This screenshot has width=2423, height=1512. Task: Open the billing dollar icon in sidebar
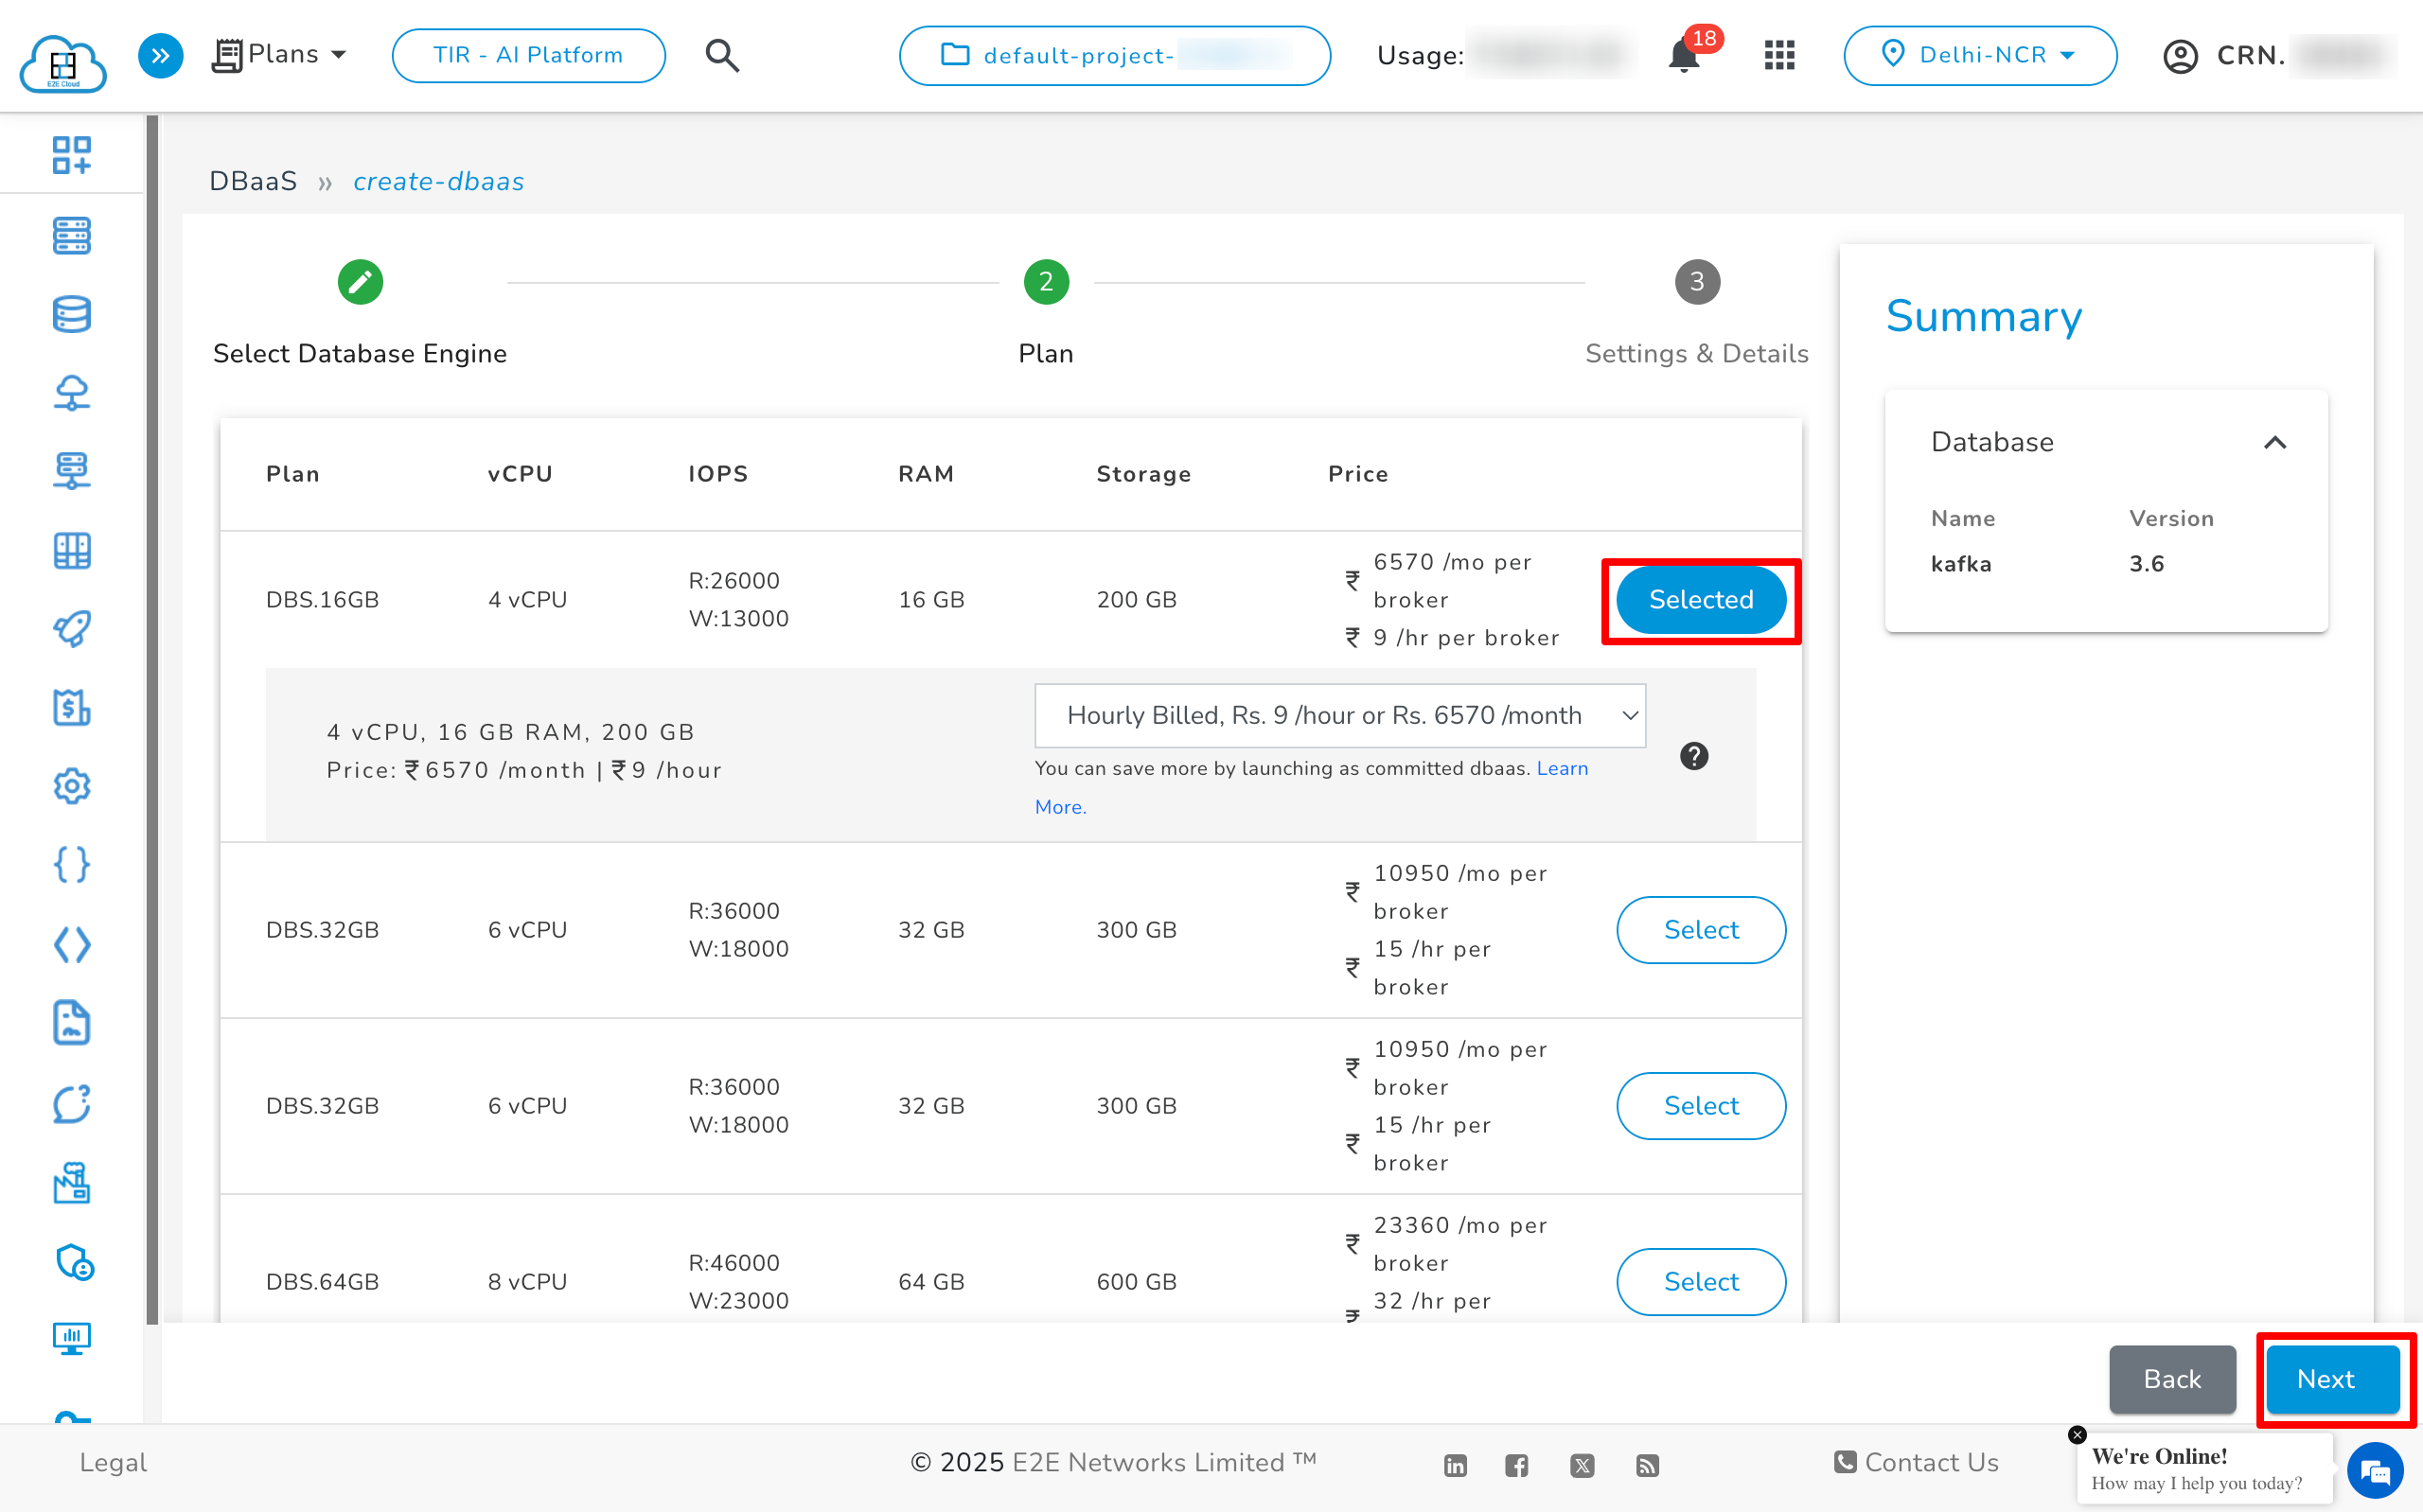click(72, 708)
